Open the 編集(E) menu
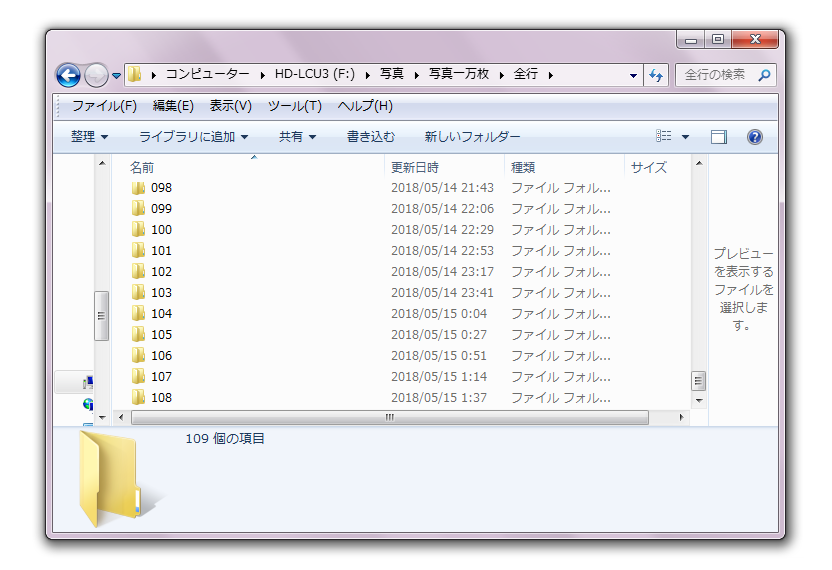 click(x=173, y=106)
